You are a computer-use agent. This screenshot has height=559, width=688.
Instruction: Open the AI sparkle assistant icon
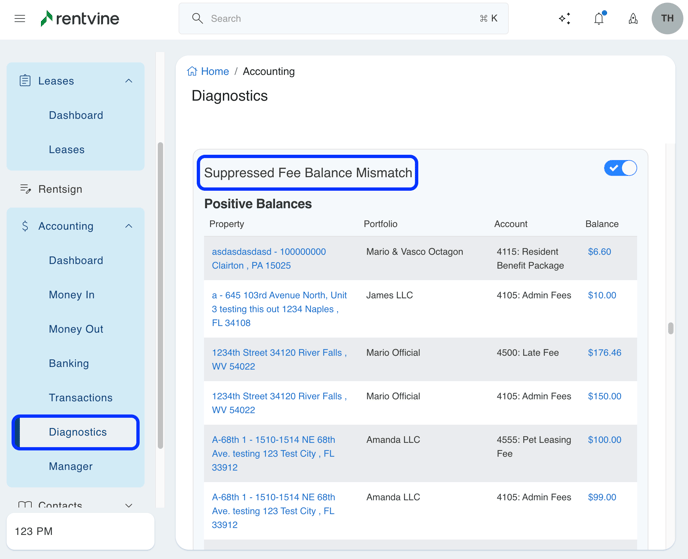click(x=565, y=19)
